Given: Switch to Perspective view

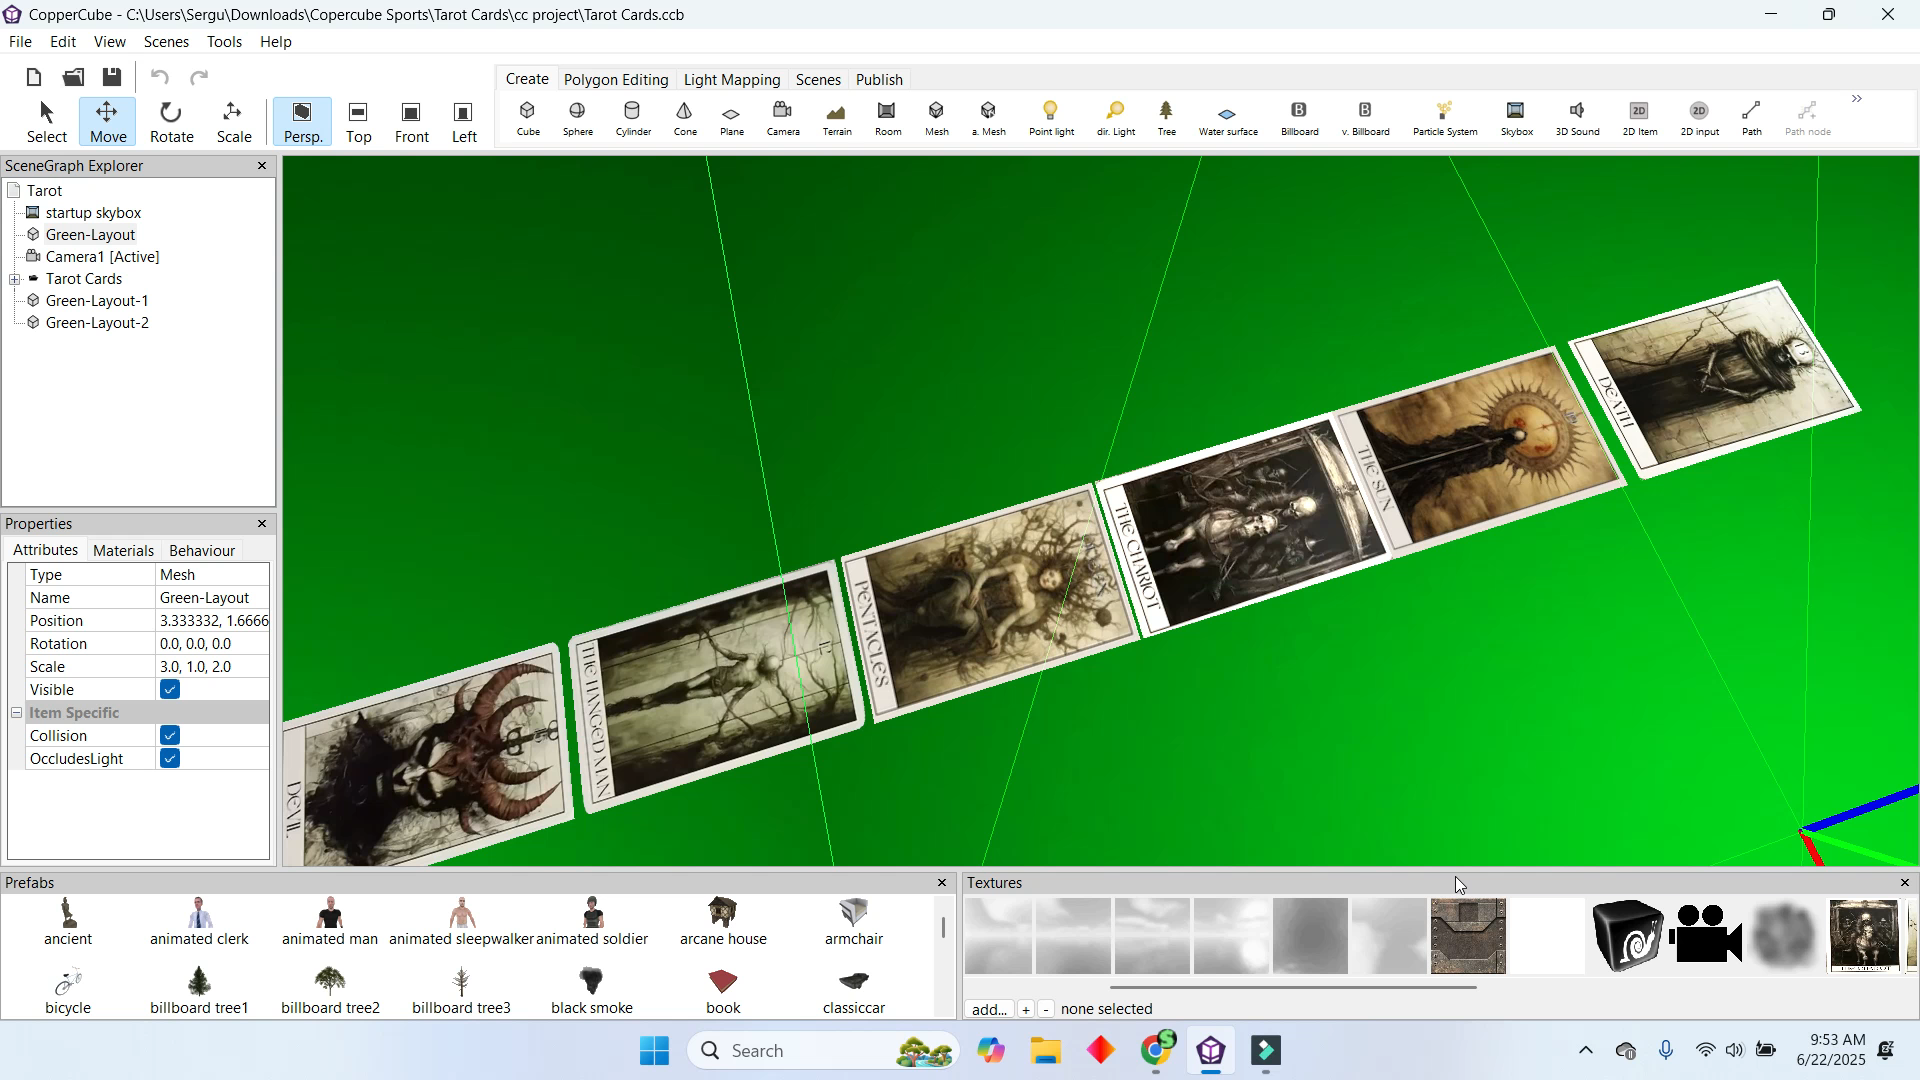Looking at the screenshot, I should coord(303,122).
